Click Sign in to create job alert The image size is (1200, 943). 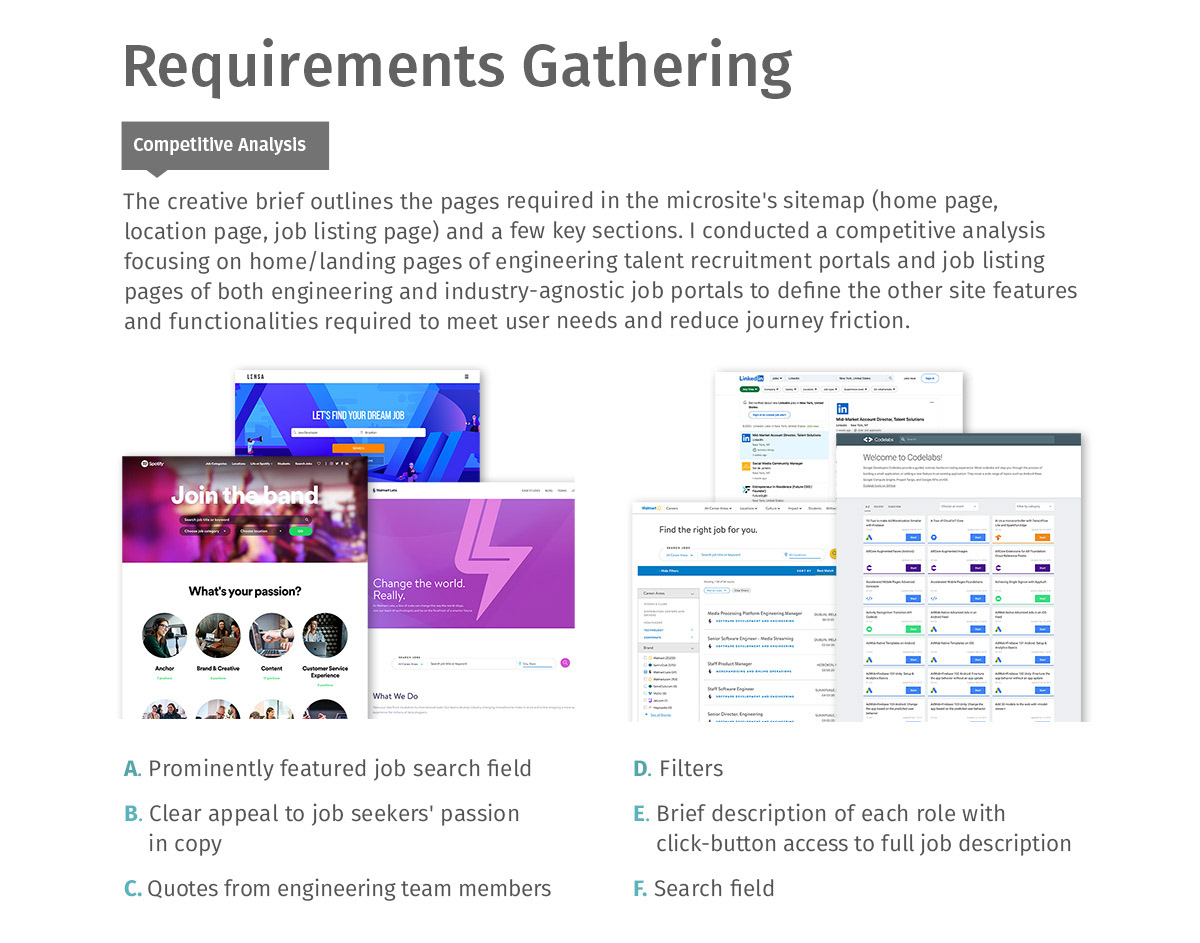(769, 415)
